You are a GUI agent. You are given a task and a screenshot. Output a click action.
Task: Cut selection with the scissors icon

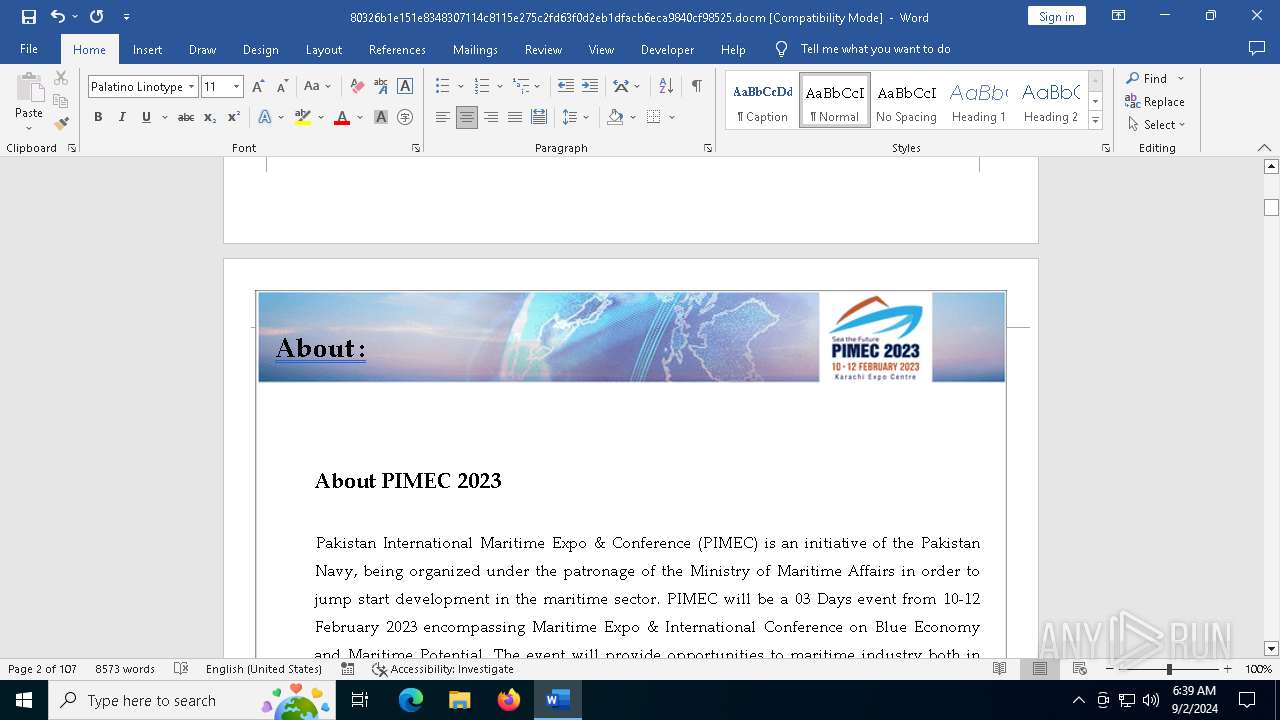tap(61, 78)
